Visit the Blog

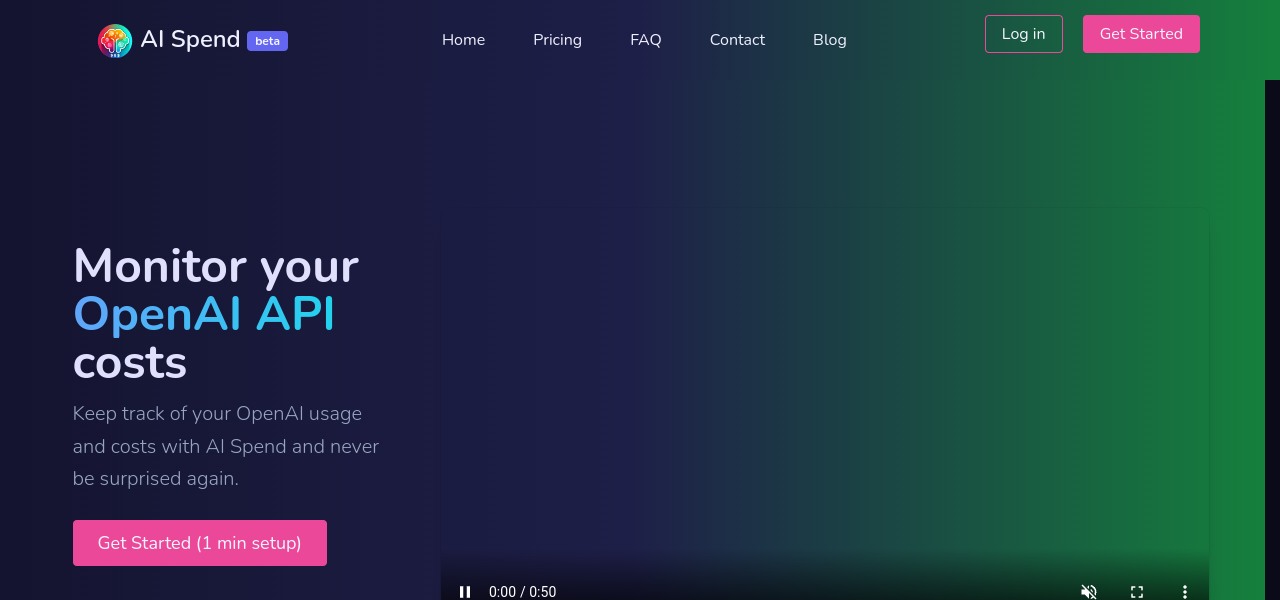click(x=829, y=40)
